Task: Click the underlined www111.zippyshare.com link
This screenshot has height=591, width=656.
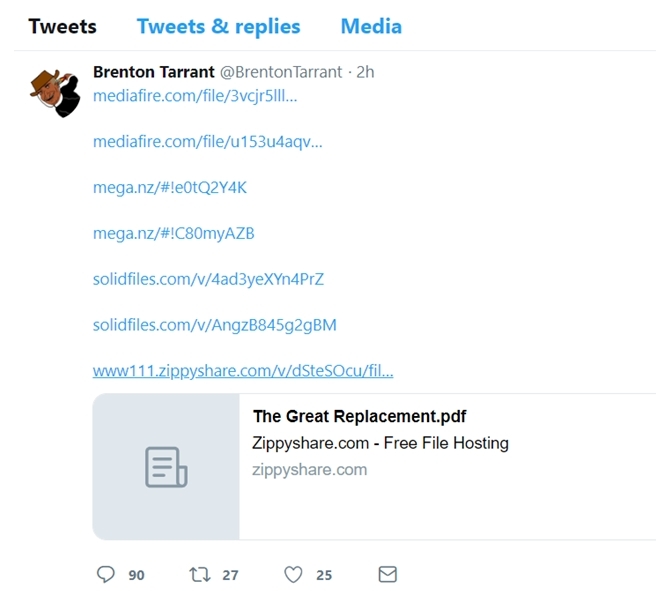Action: [x=243, y=371]
